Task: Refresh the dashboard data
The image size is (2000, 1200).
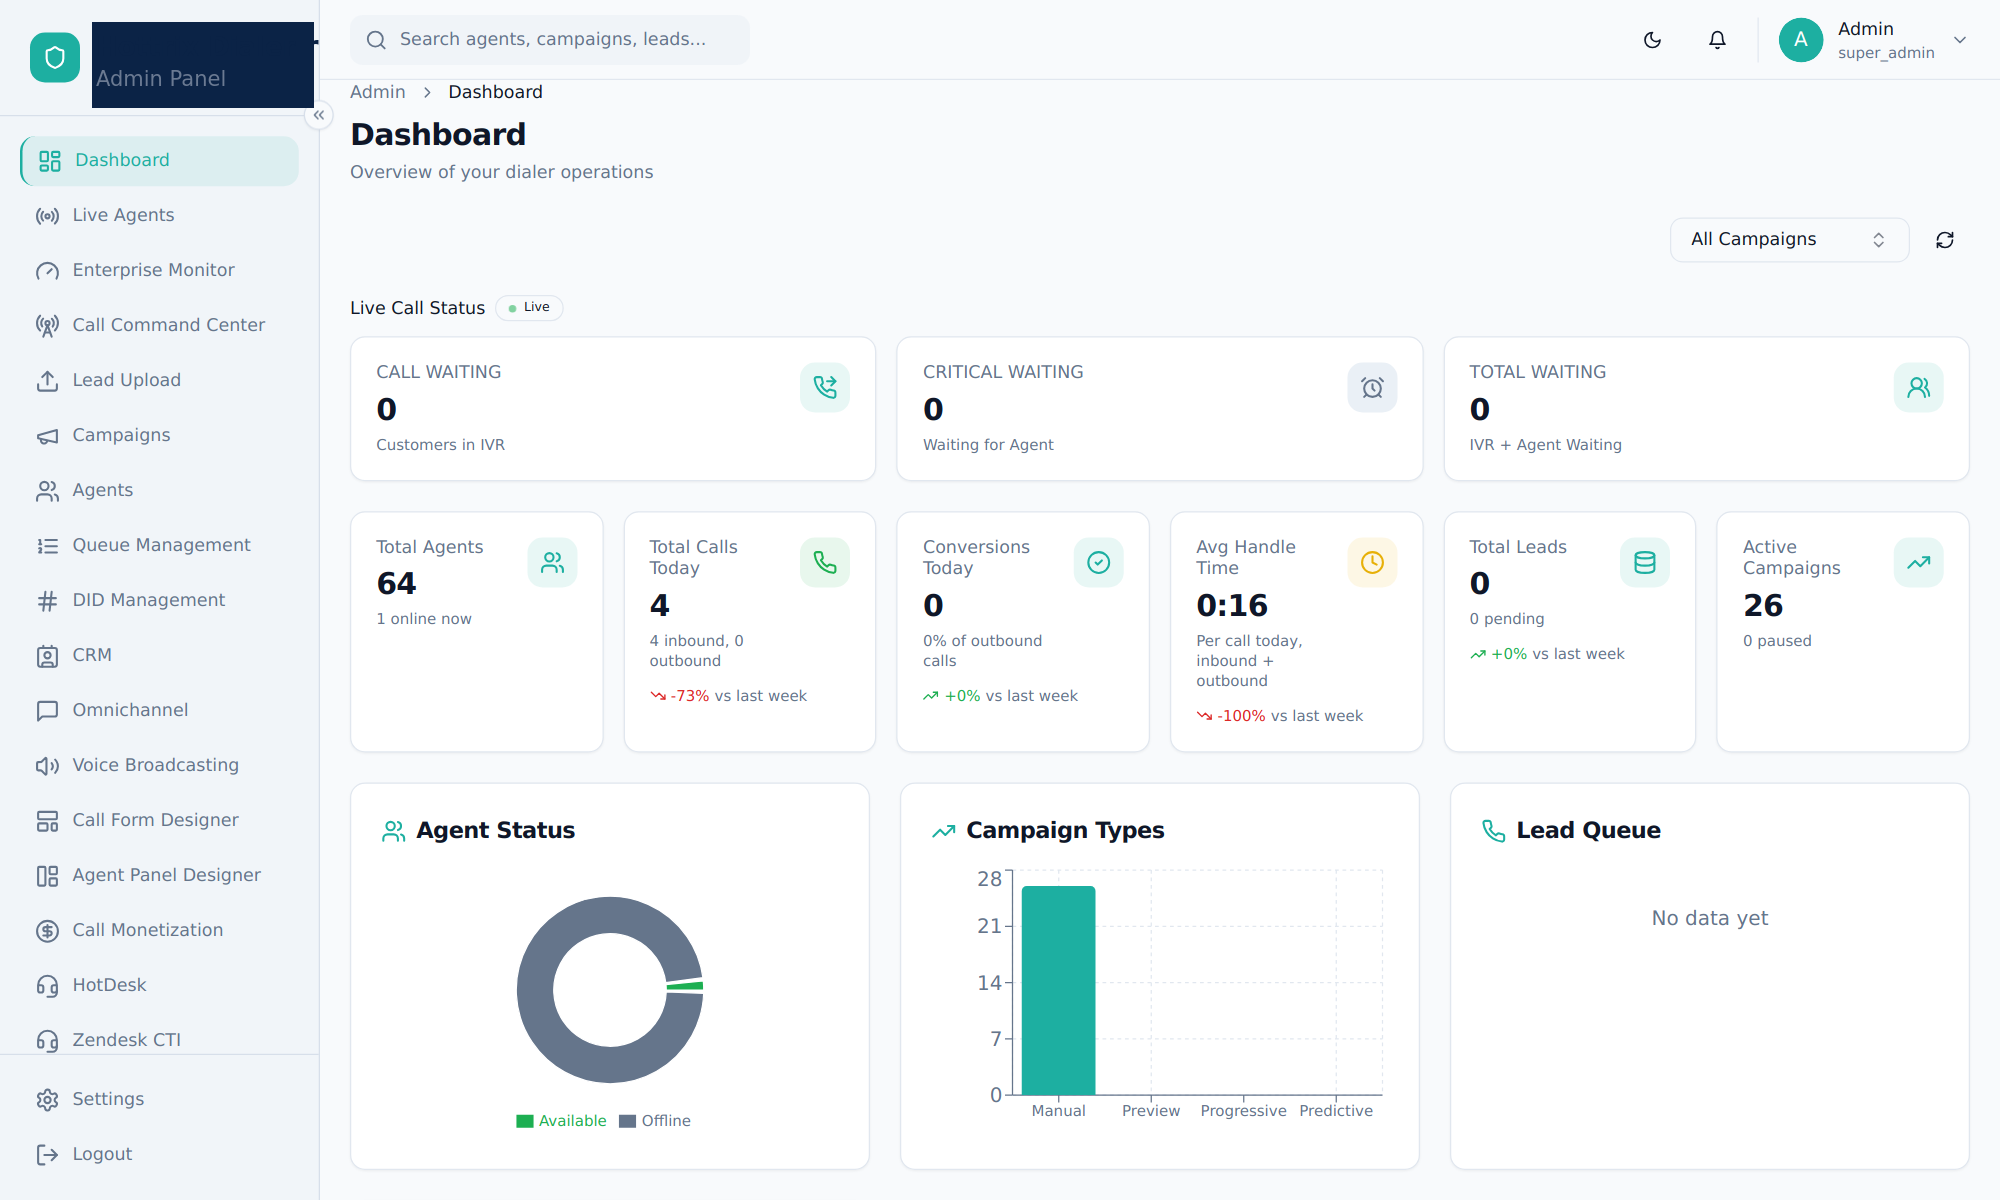Action: (1945, 240)
